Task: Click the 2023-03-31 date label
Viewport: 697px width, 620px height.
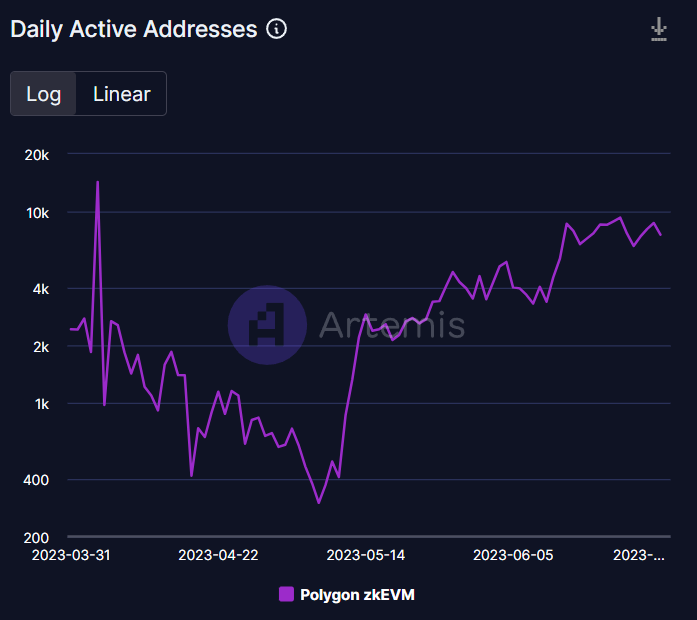Action: (71, 555)
